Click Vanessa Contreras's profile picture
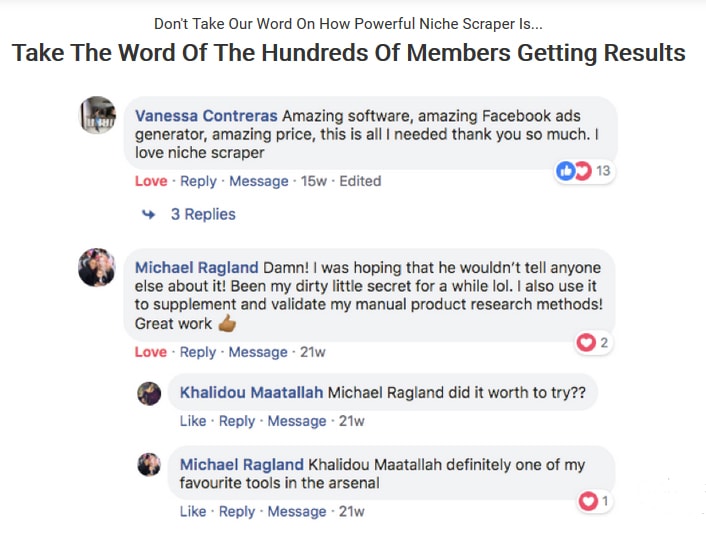 [x=97, y=115]
